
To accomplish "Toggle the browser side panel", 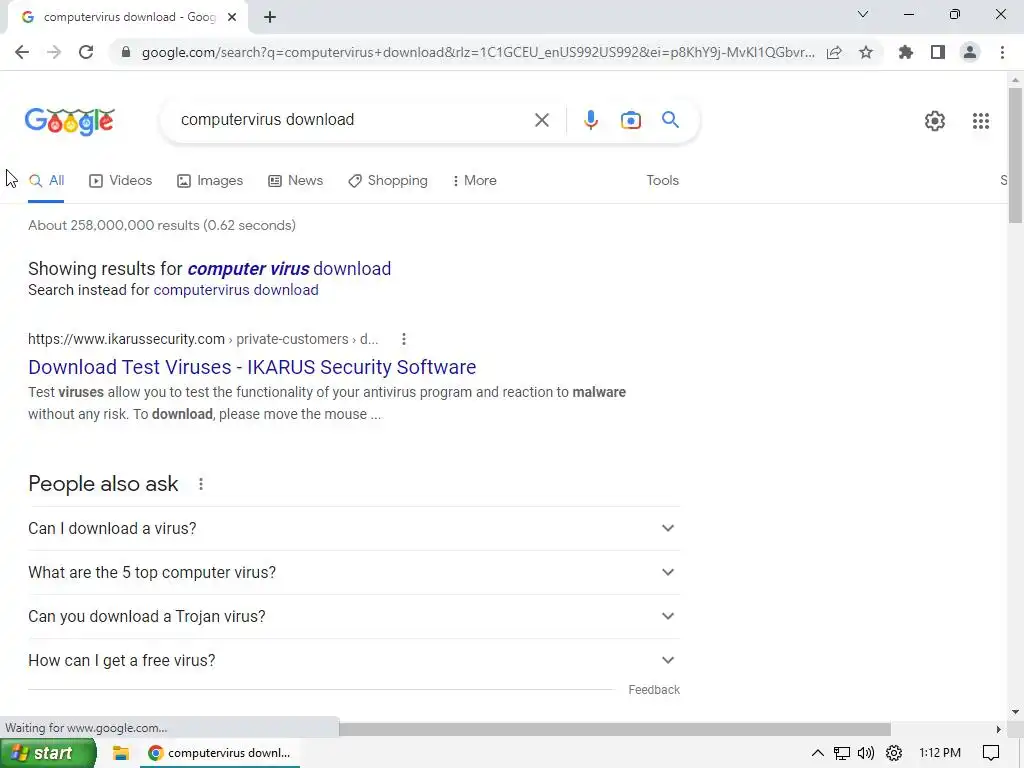I will click(938, 52).
